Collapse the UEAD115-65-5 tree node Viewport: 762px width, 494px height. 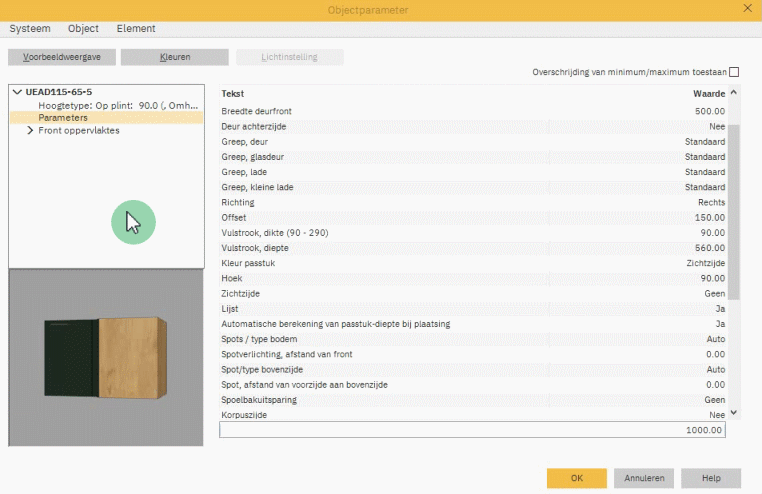point(17,92)
